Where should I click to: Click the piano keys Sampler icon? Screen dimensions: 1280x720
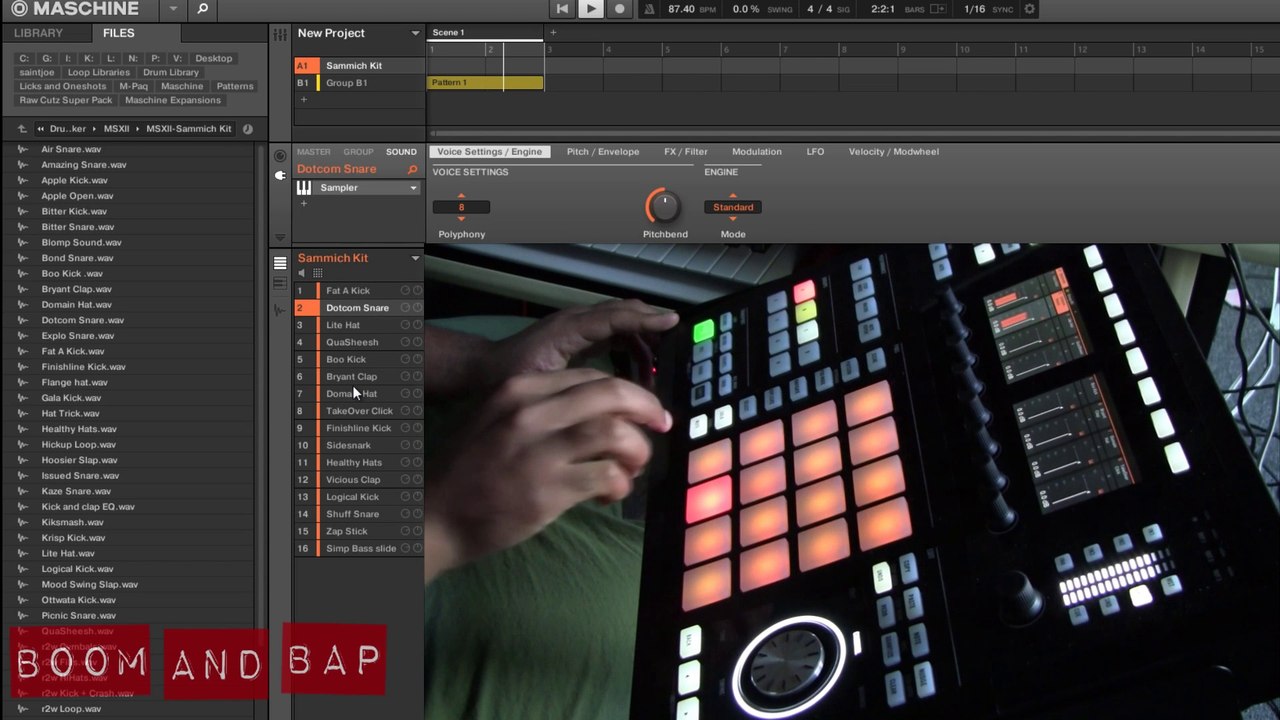coord(304,188)
